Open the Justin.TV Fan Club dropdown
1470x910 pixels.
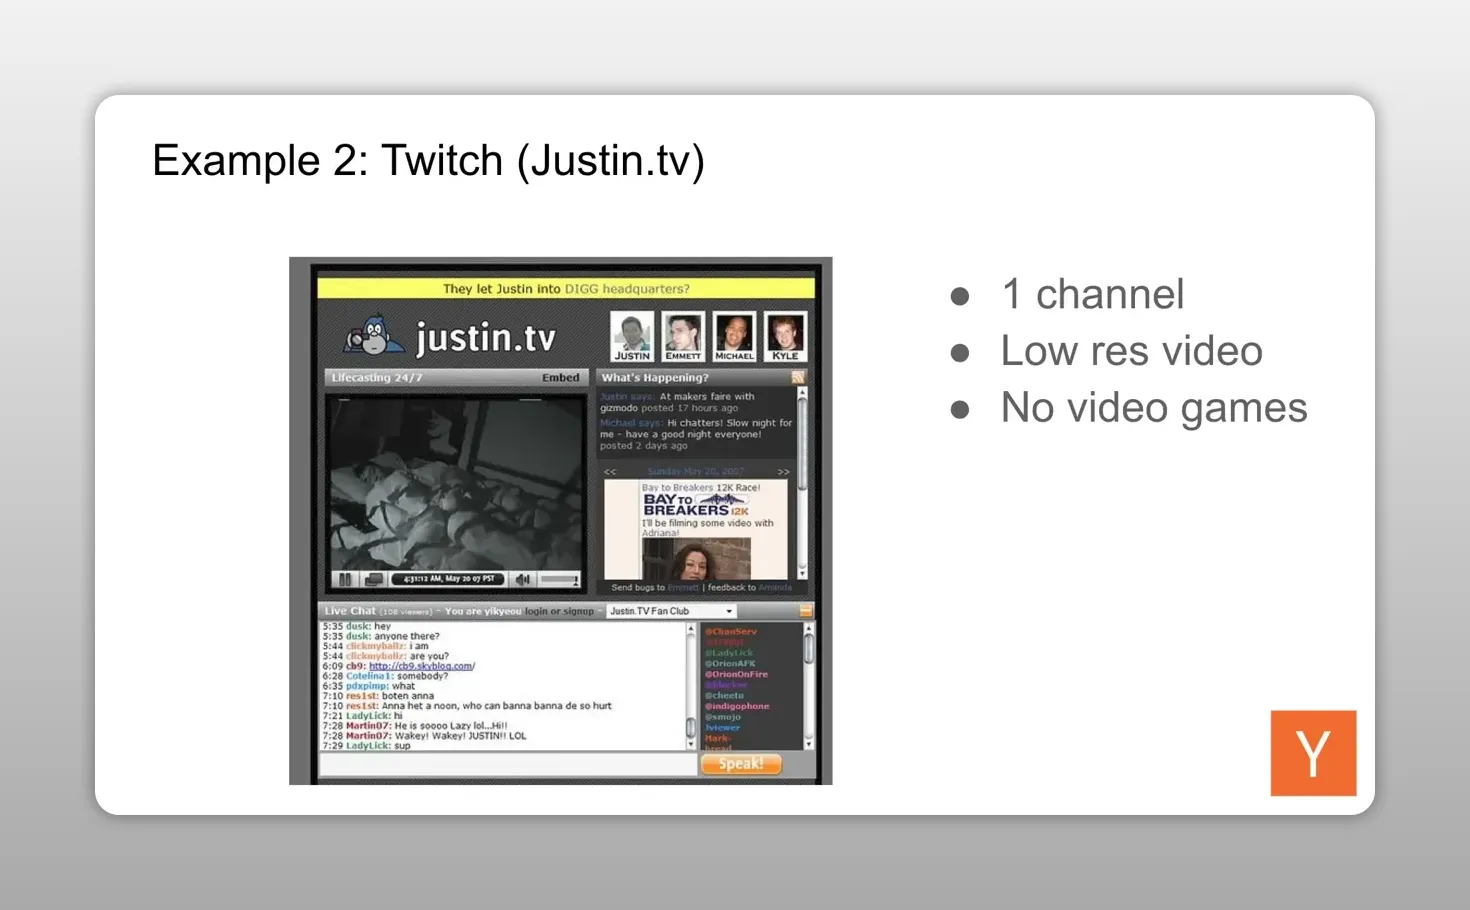[x=671, y=611]
